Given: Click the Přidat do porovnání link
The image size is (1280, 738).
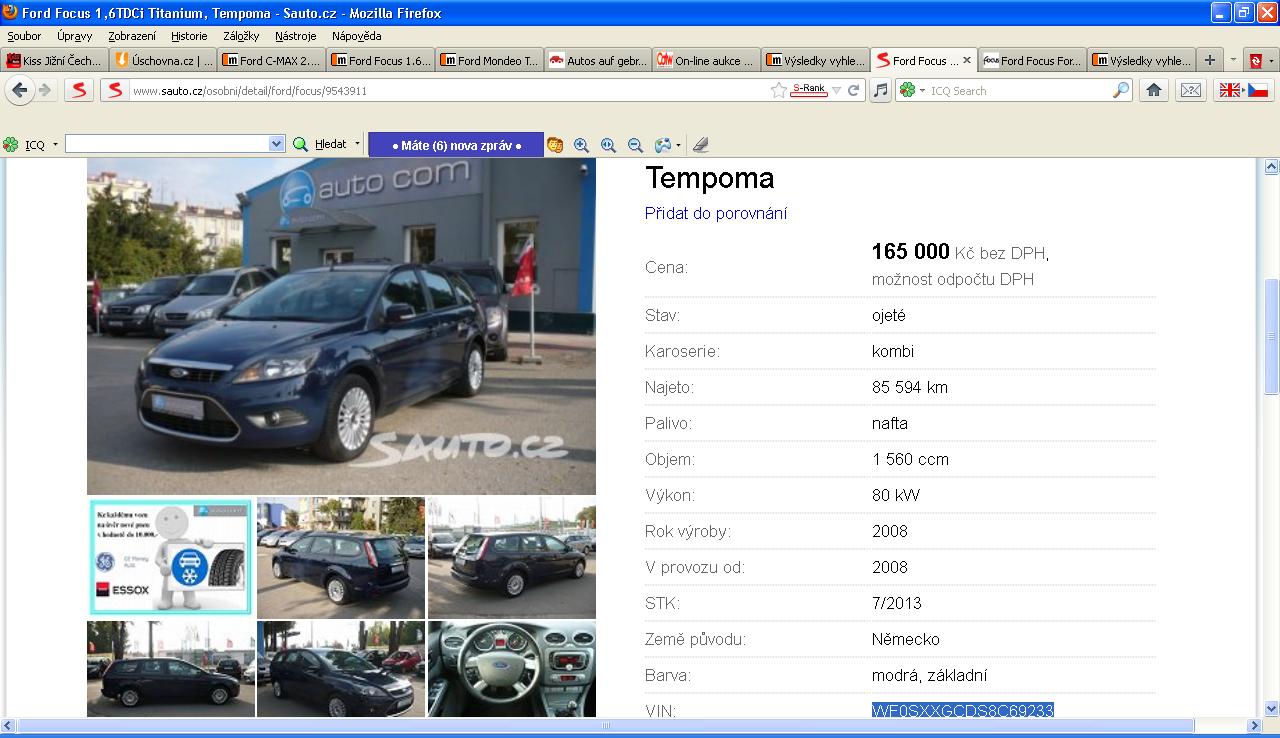Looking at the screenshot, I should pyautogui.click(x=716, y=213).
